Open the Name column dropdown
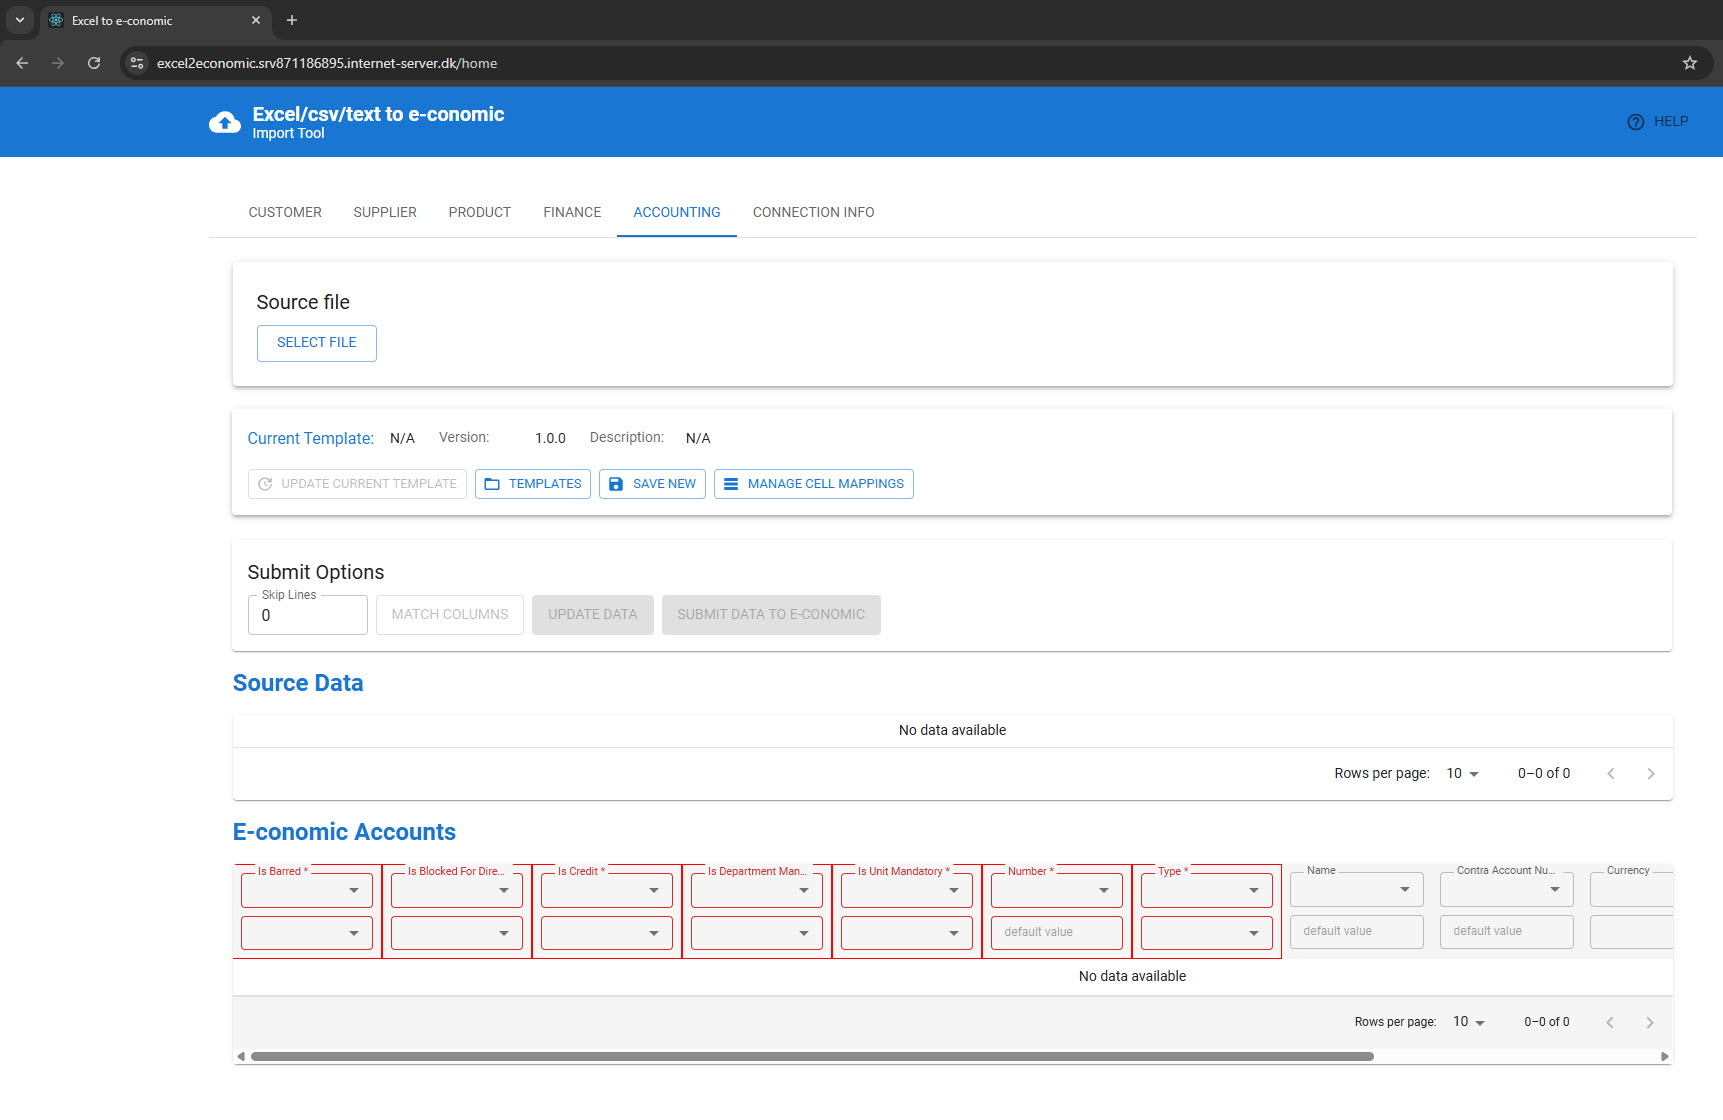 click(x=1357, y=889)
